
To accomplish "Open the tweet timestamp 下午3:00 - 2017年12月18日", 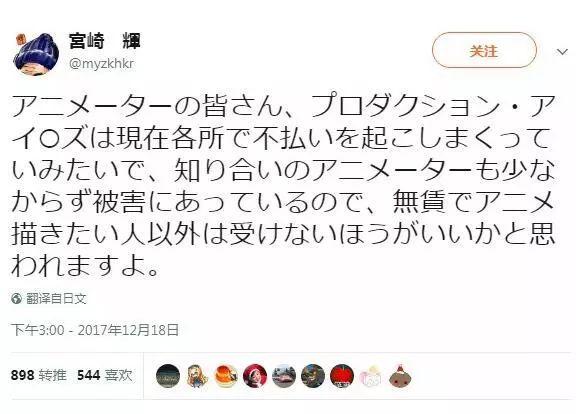I will 95,330.
